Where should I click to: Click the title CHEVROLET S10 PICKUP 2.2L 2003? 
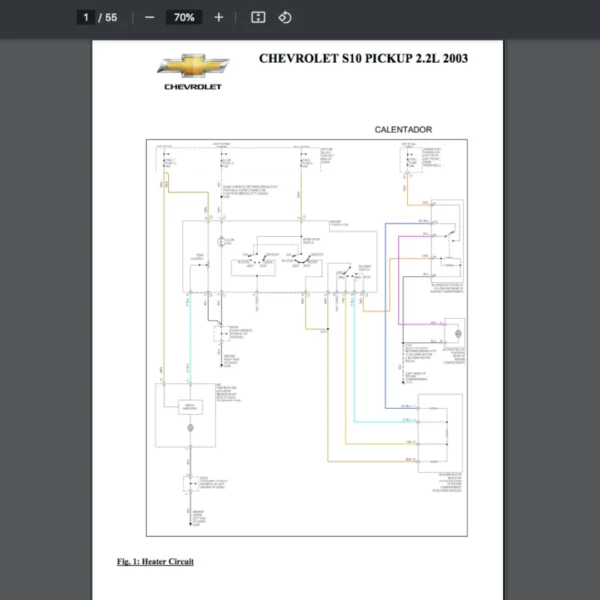point(363,58)
